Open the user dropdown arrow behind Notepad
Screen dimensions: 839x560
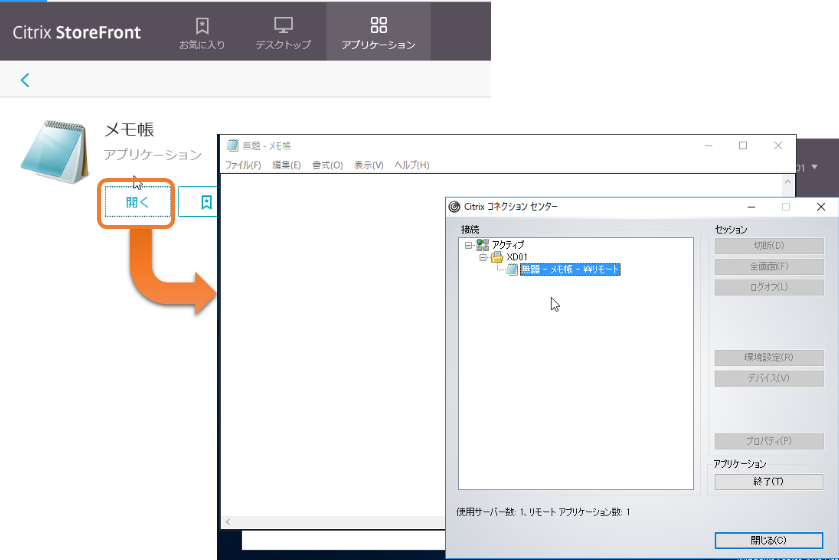(814, 167)
